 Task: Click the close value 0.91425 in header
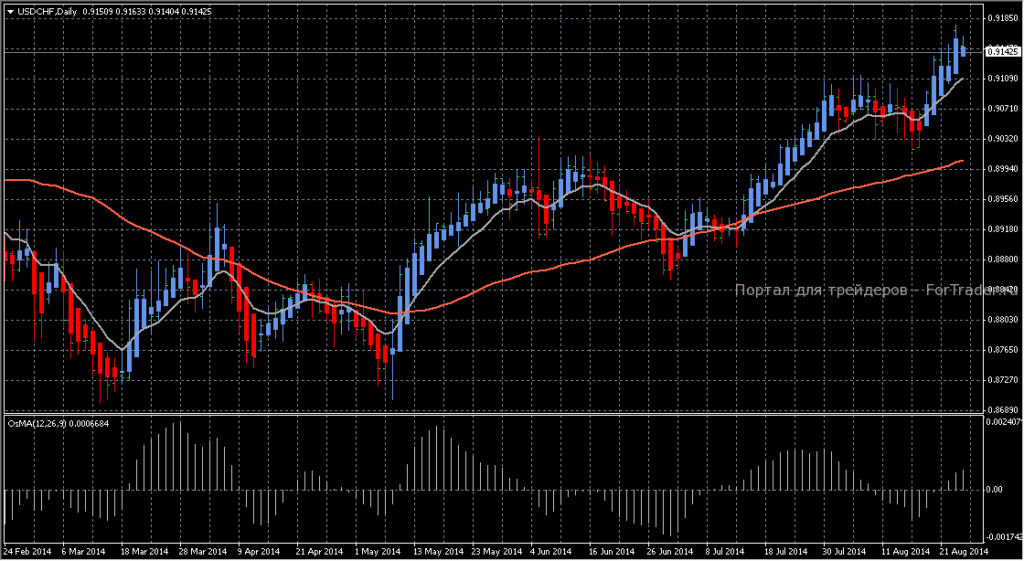coord(199,12)
